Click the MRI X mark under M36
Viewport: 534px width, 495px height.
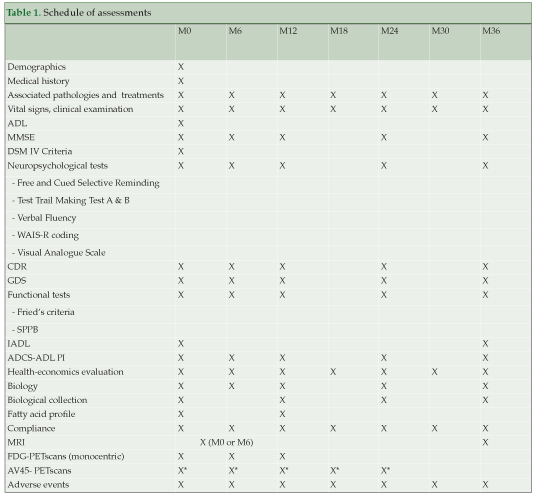click(x=485, y=443)
